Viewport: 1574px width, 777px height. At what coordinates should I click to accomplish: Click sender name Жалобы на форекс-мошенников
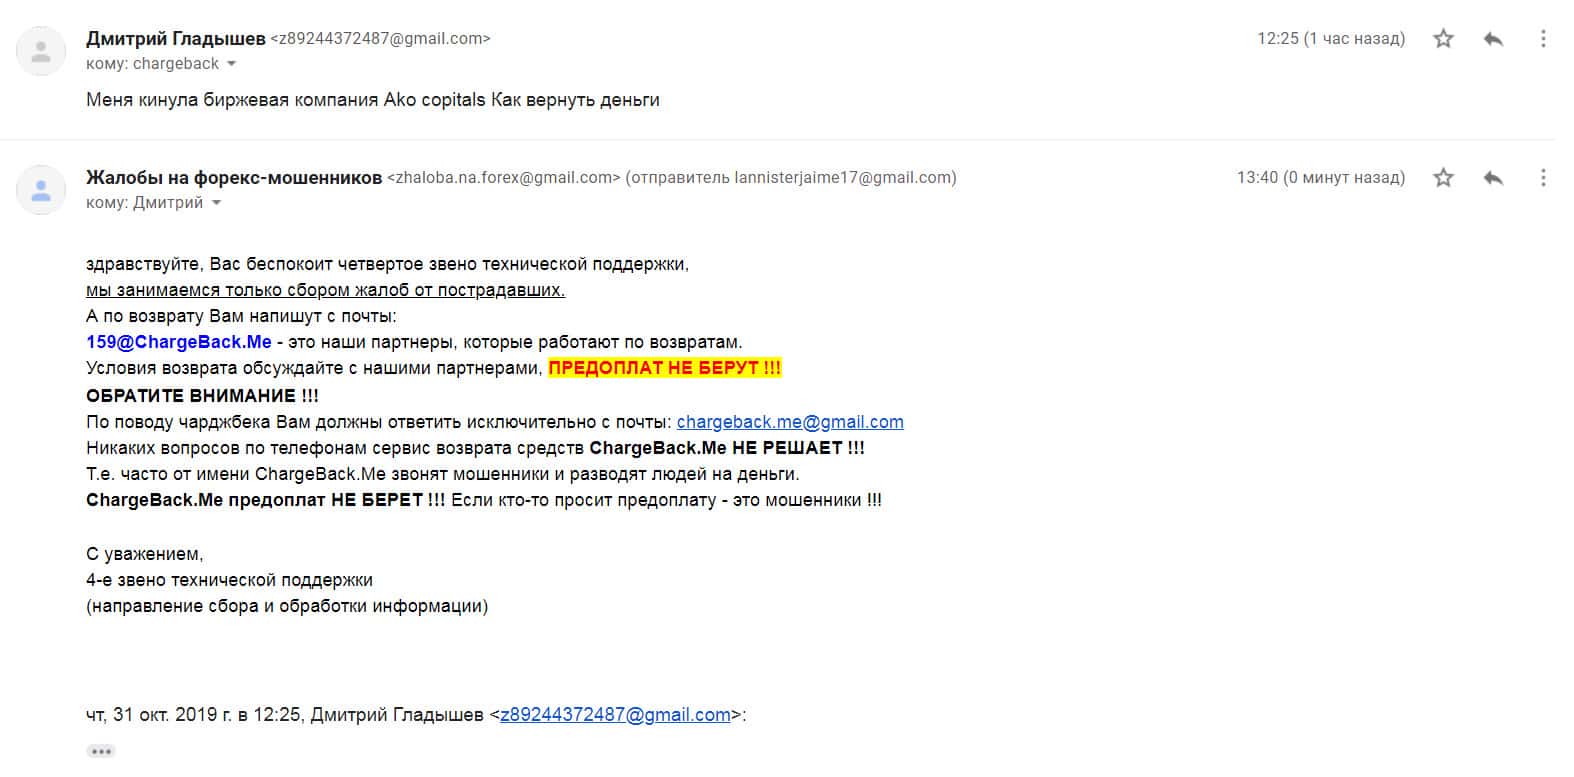(234, 178)
